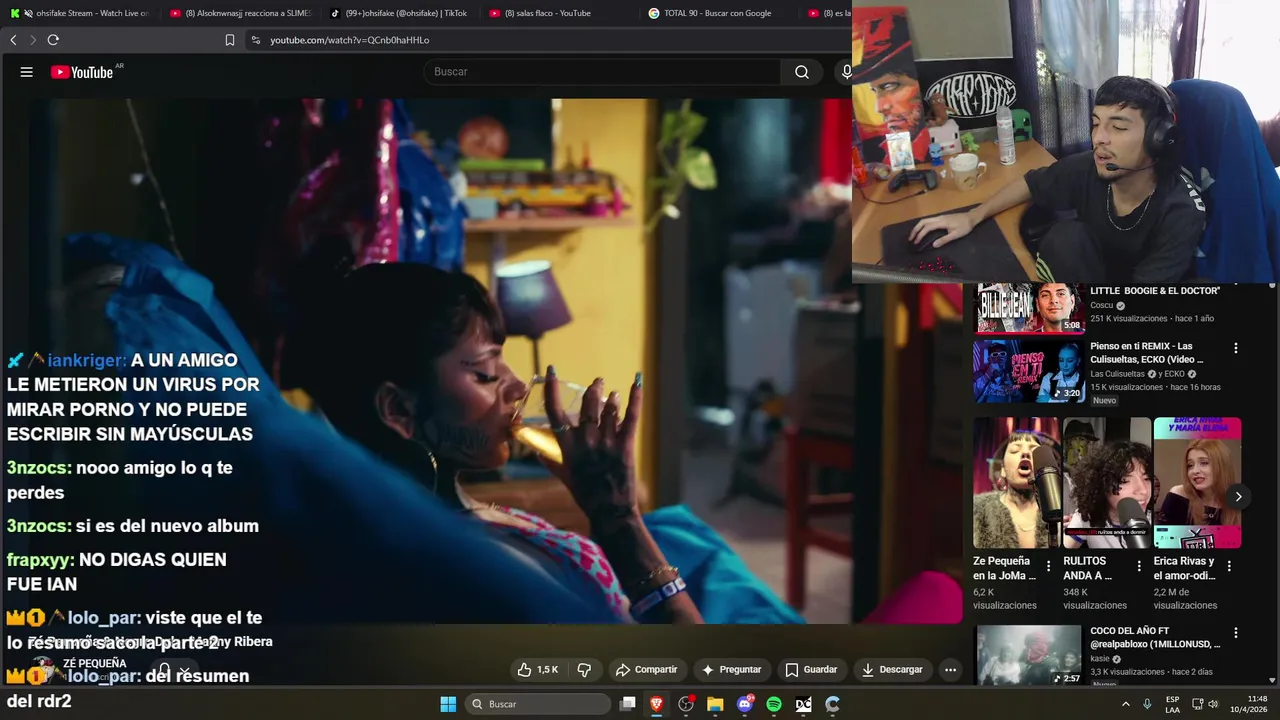Click LITTLE BOOGIE & EL DOCTOR title
The height and width of the screenshot is (720, 1280).
point(1155,291)
